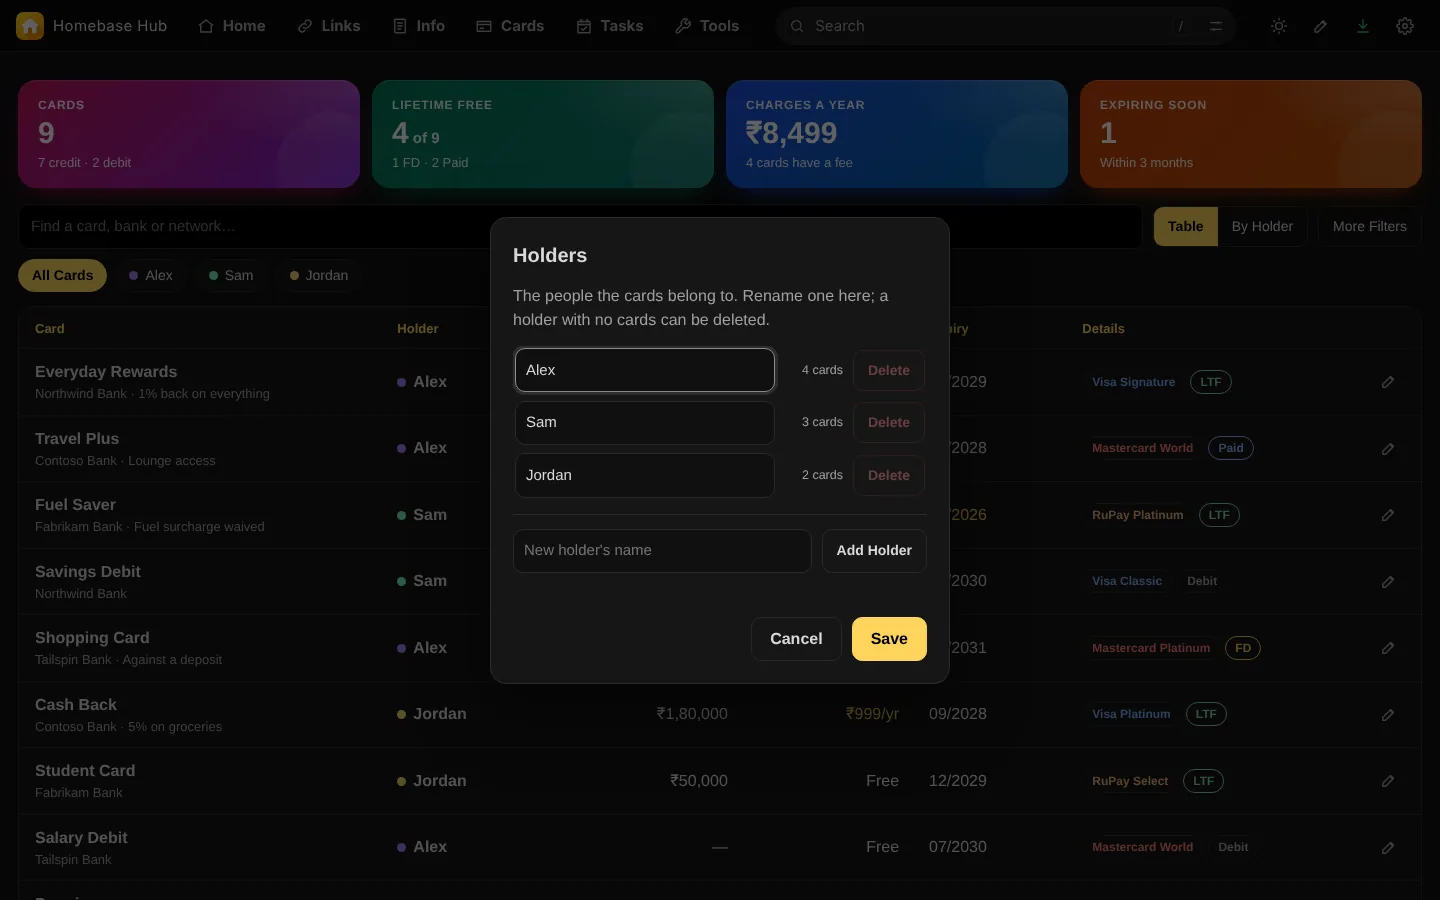This screenshot has height=900, width=1440.
Task: Edit the Salary Debit card row
Action: [x=1388, y=848]
